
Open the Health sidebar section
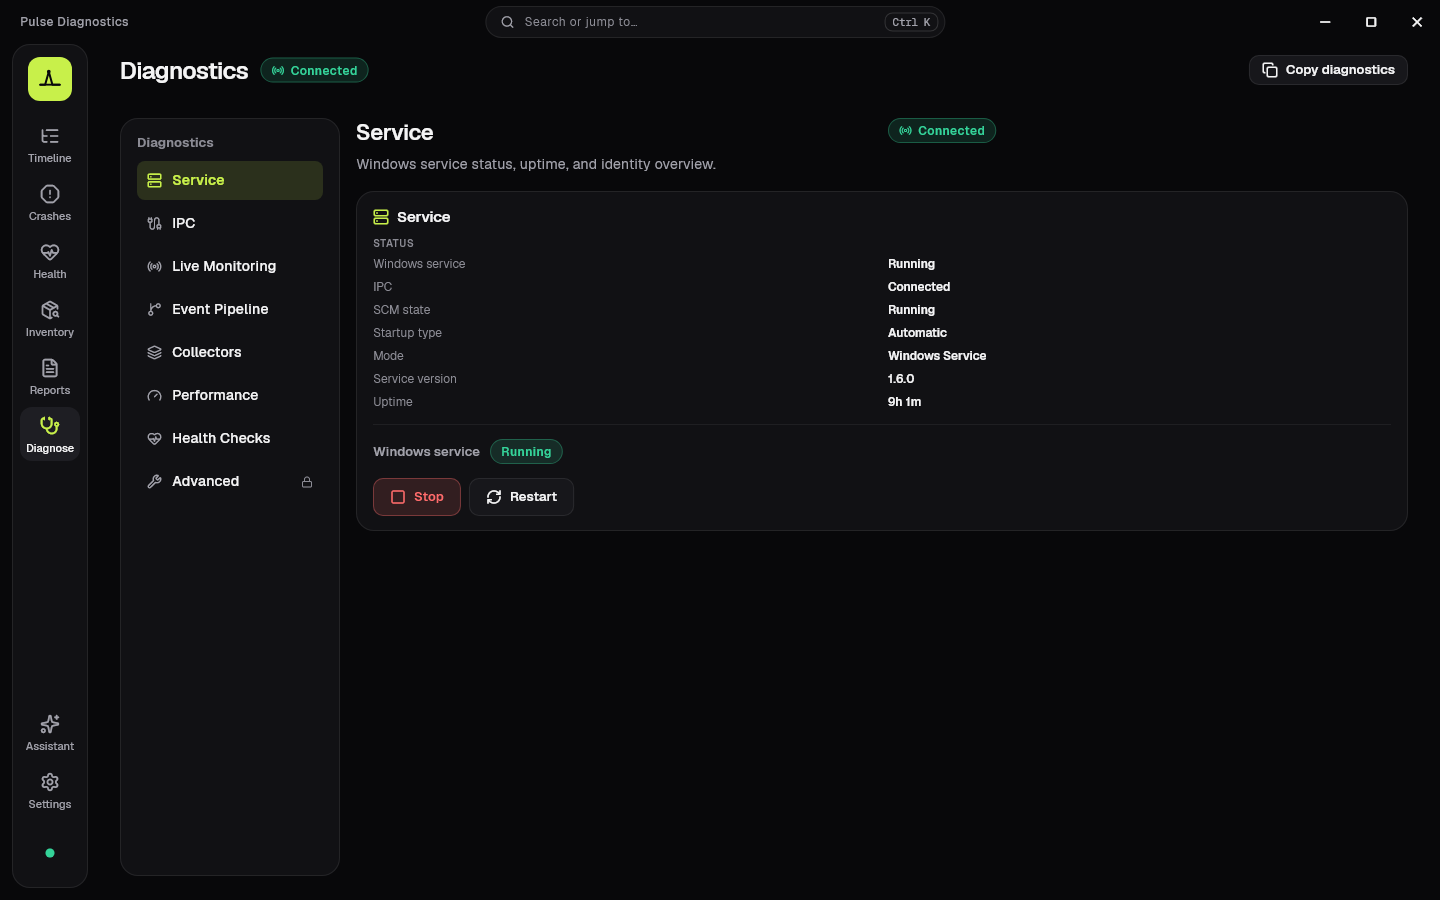coord(50,261)
